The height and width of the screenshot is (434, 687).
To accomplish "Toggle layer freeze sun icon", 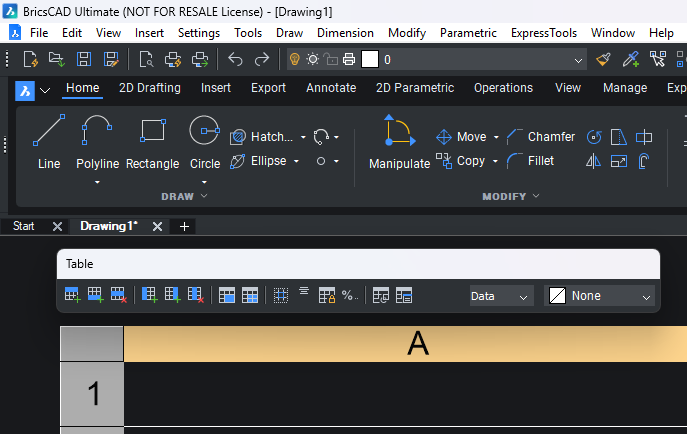I will tap(313, 59).
